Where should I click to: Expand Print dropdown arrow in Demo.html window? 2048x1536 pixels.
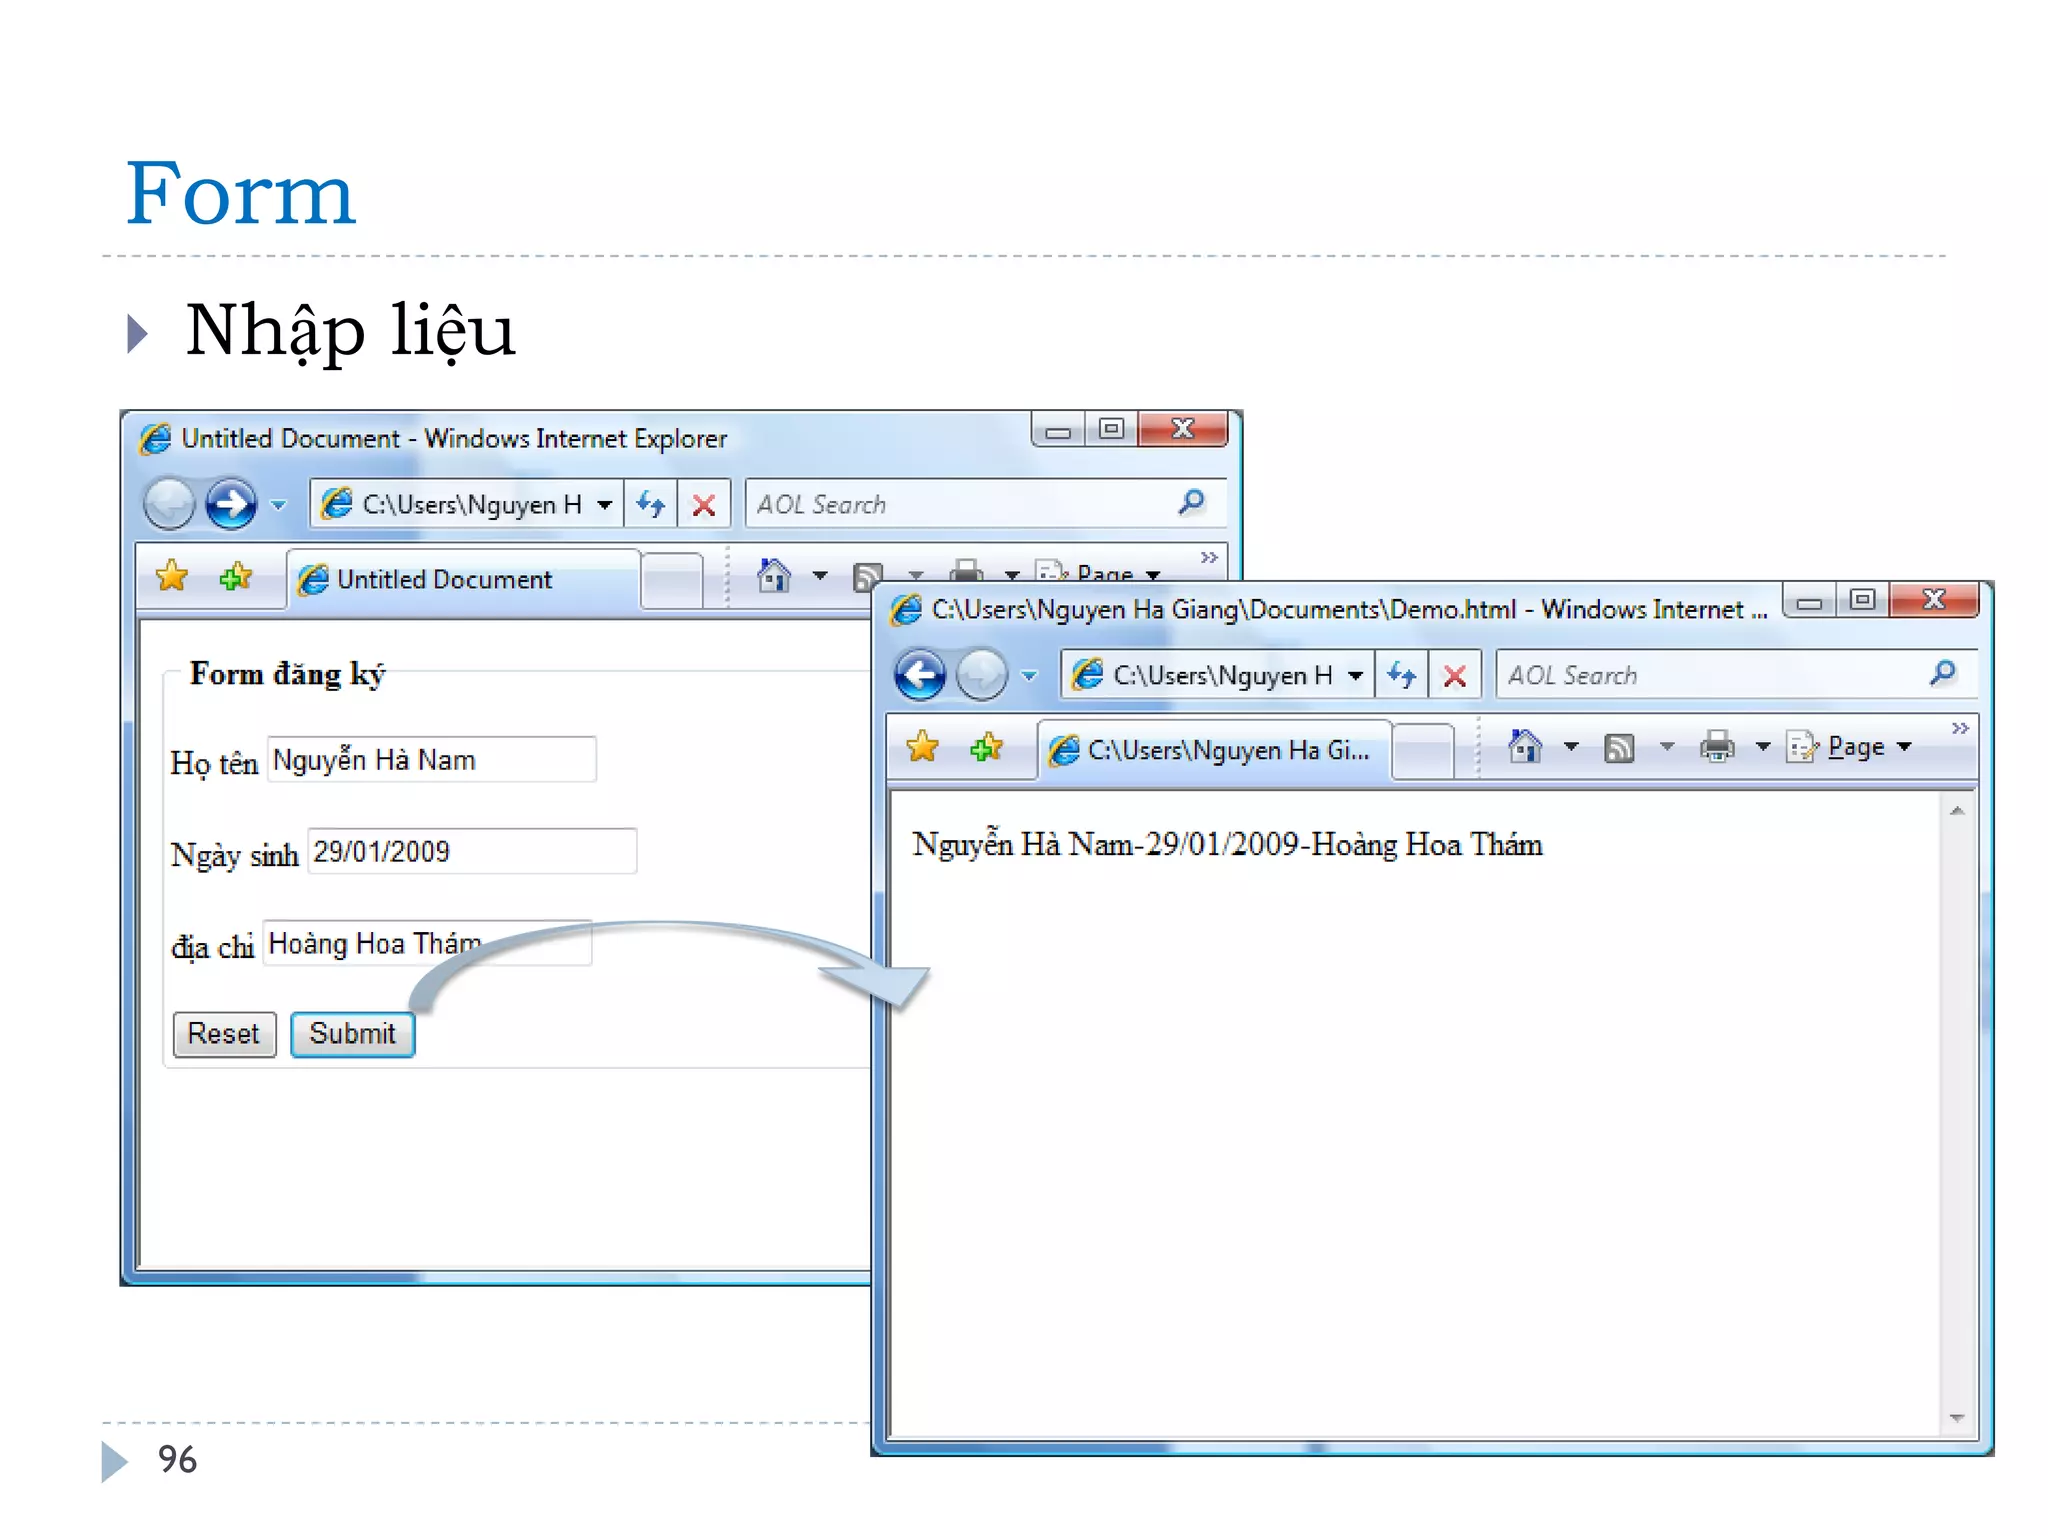[1763, 746]
